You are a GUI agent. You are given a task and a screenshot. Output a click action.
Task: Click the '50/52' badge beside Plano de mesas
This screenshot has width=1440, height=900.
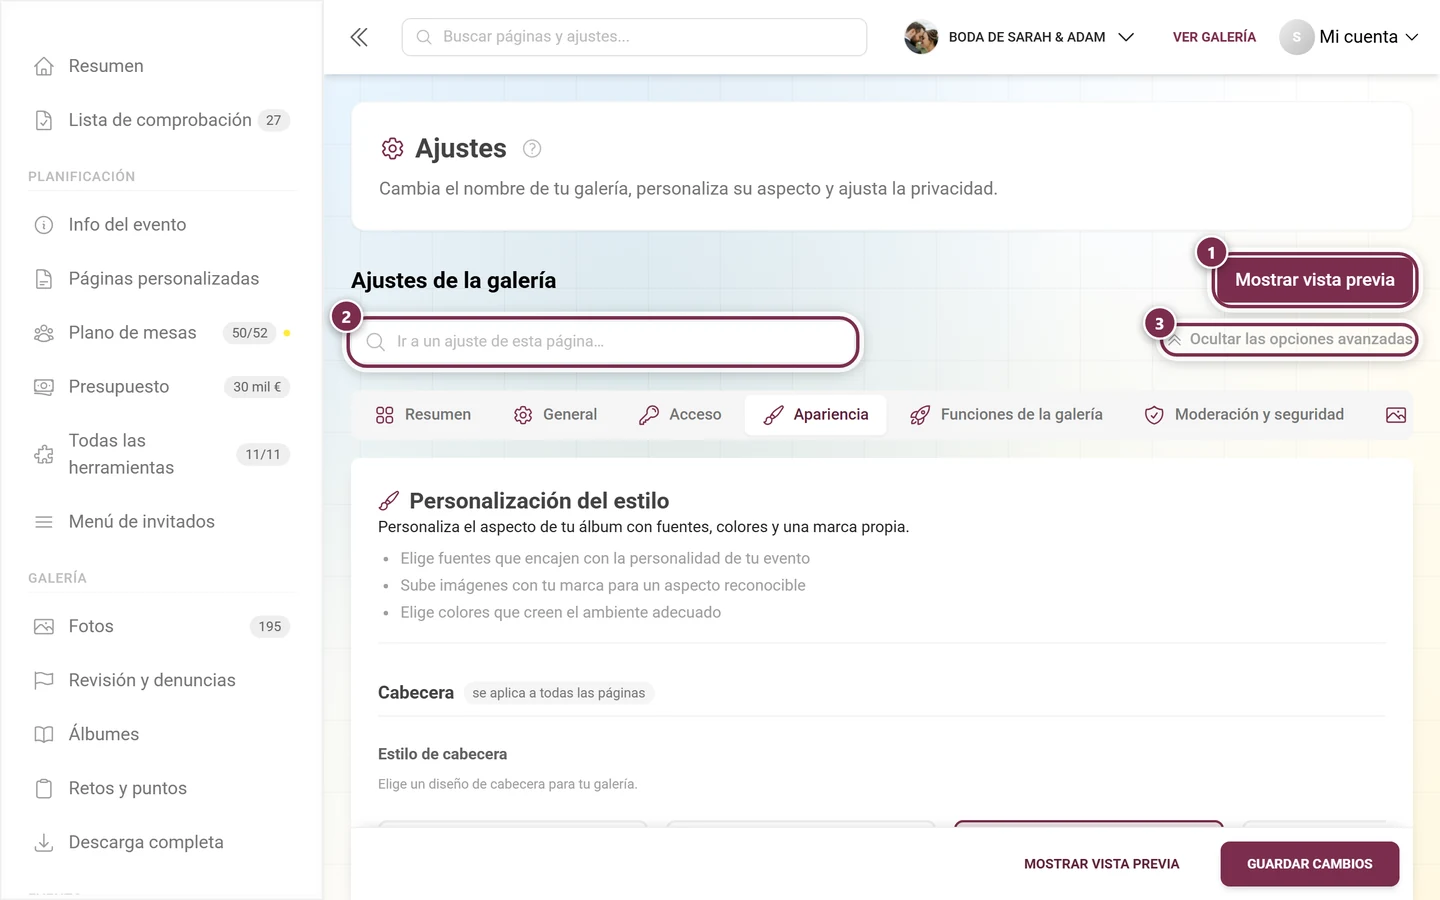[250, 333]
